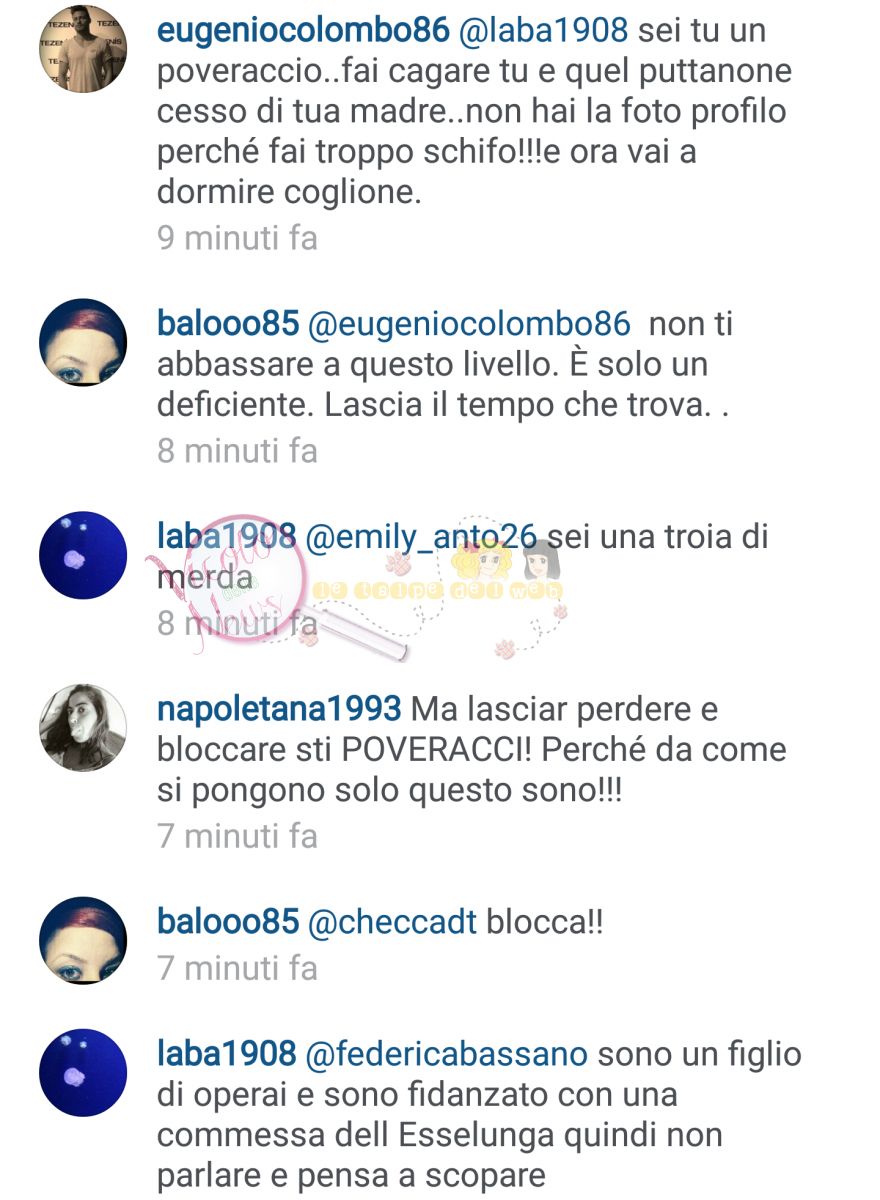Open the @laba1908 mention in first comment
This screenshot has height=1200, width=880.
click(x=543, y=31)
